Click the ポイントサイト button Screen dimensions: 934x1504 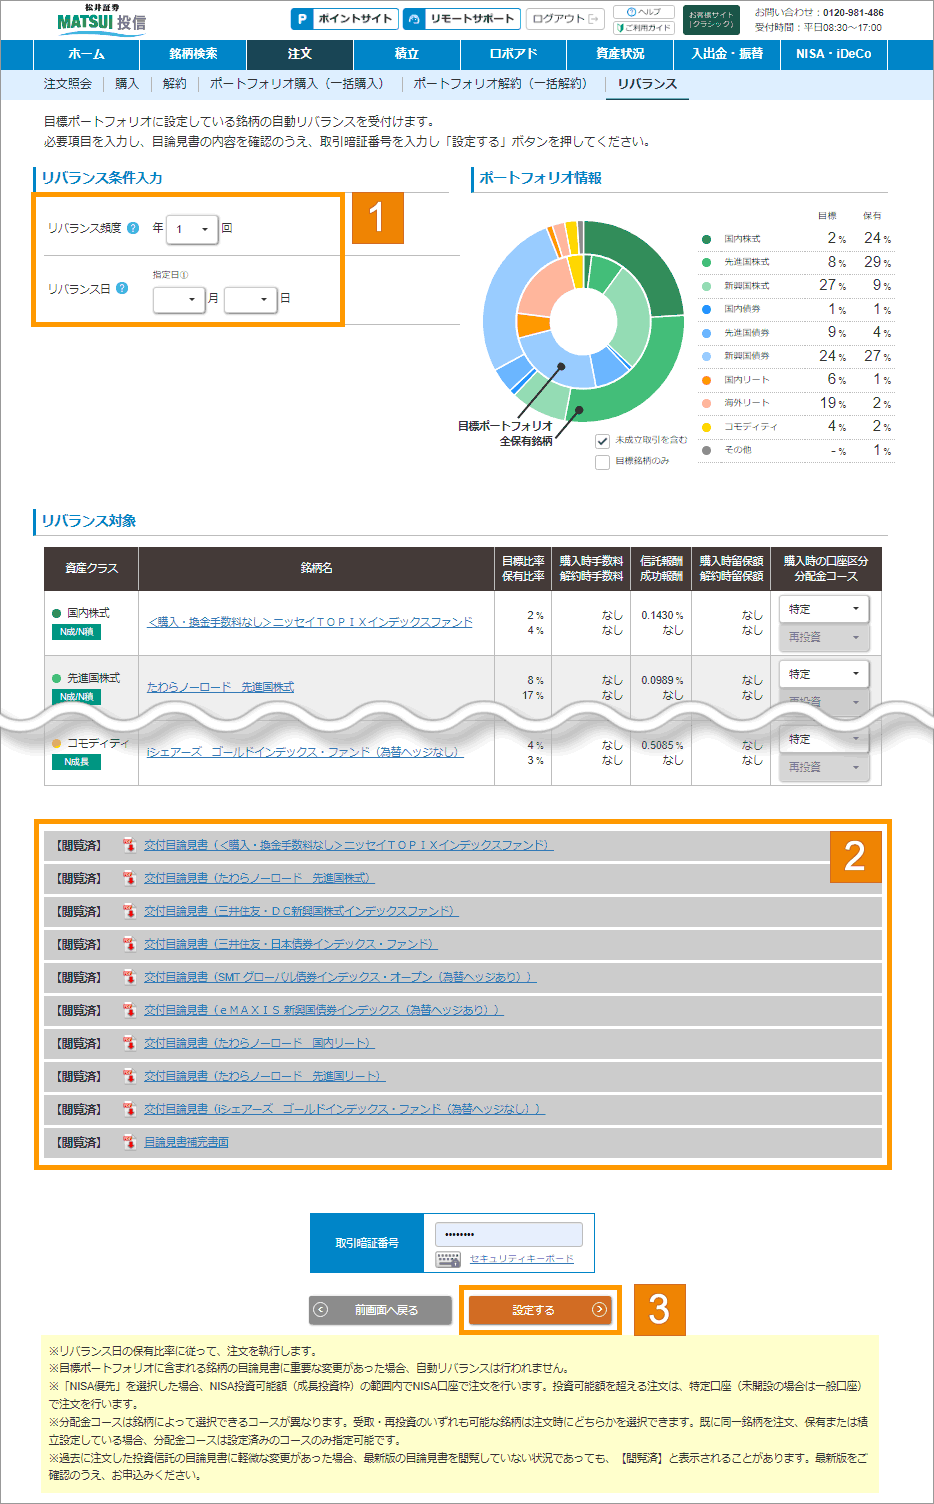click(344, 19)
